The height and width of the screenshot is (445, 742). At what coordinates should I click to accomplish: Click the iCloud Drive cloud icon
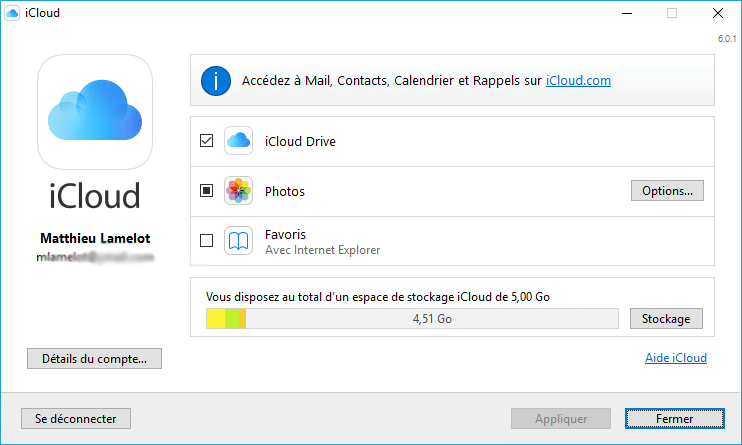pos(238,141)
